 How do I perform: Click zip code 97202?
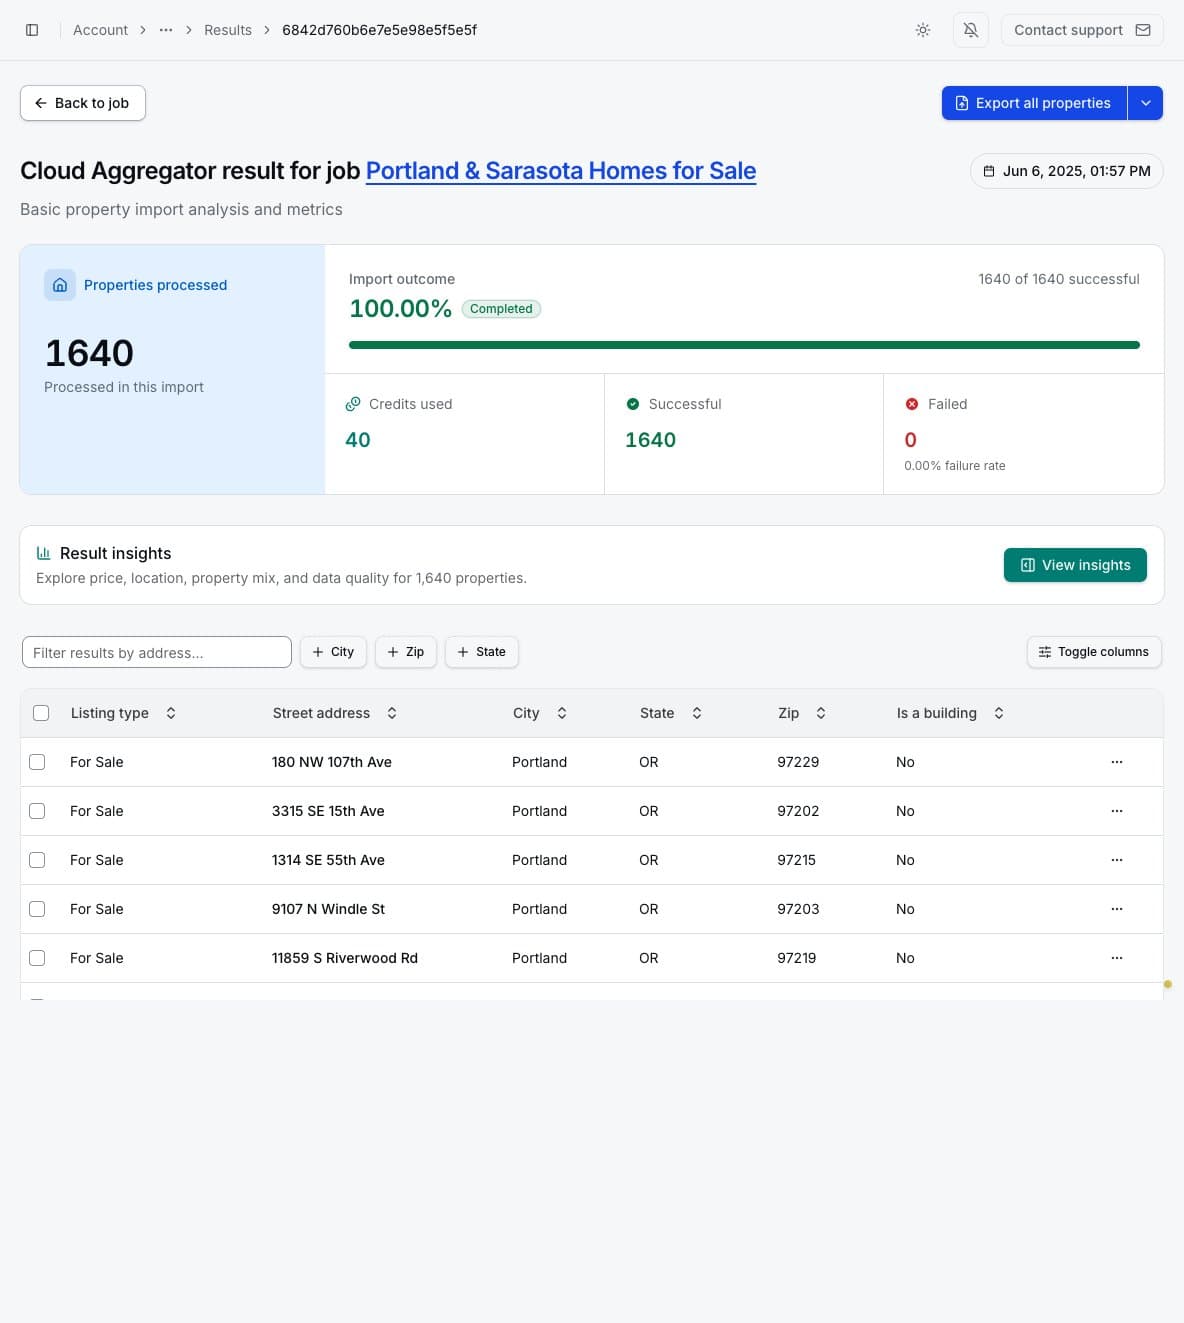[x=798, y=811]
